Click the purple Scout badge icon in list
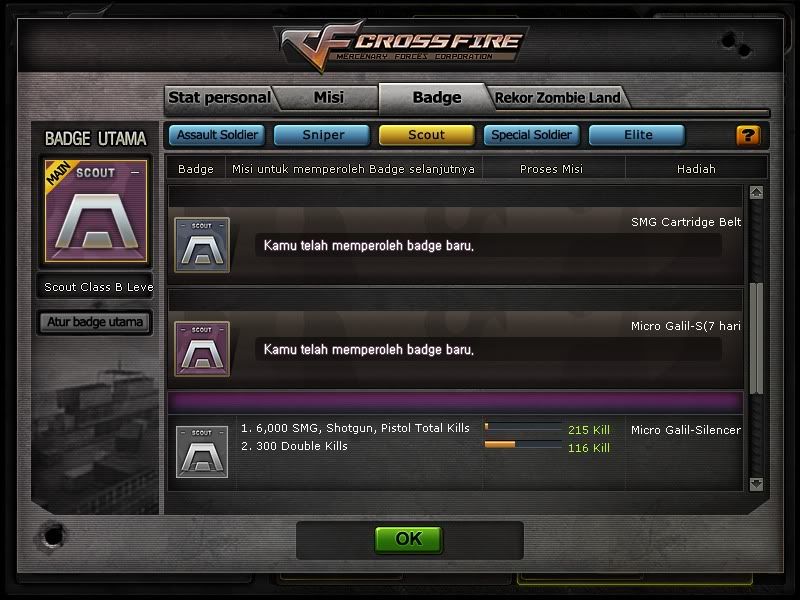The image size is (800, 600). click(x=202, y=349)
